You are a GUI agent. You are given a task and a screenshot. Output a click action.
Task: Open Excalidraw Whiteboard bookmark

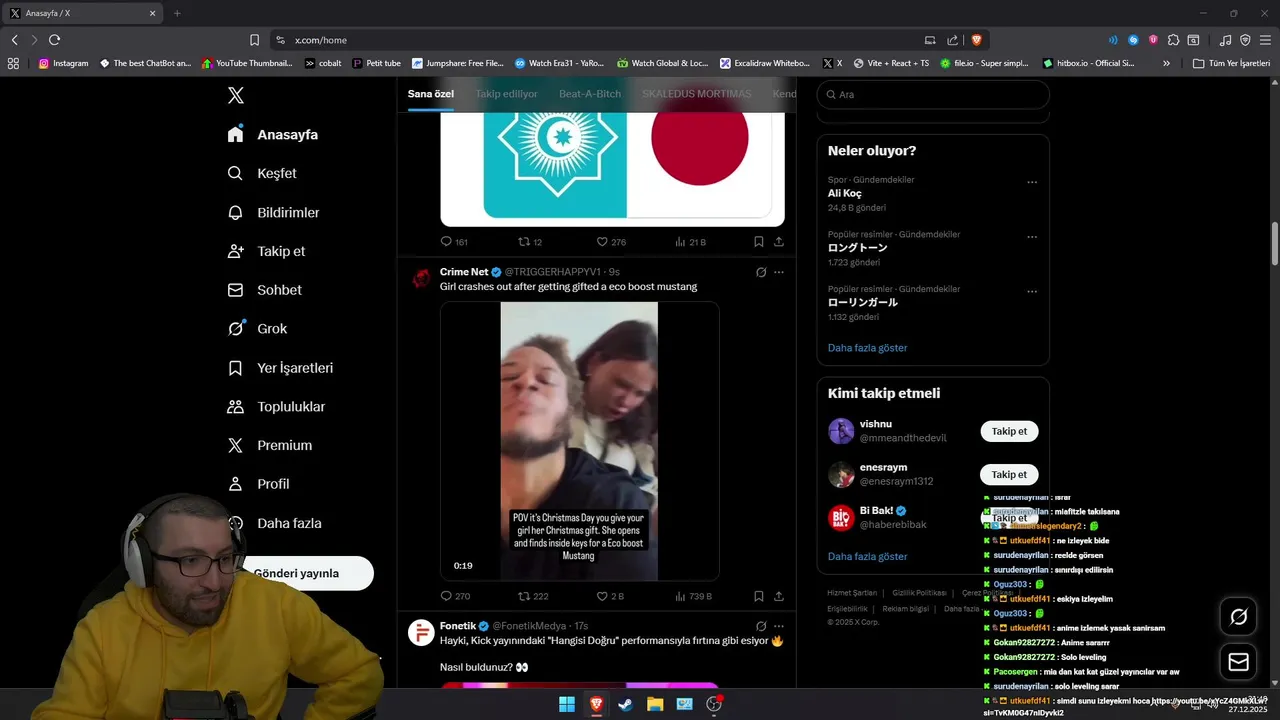(x=765, y=63)
